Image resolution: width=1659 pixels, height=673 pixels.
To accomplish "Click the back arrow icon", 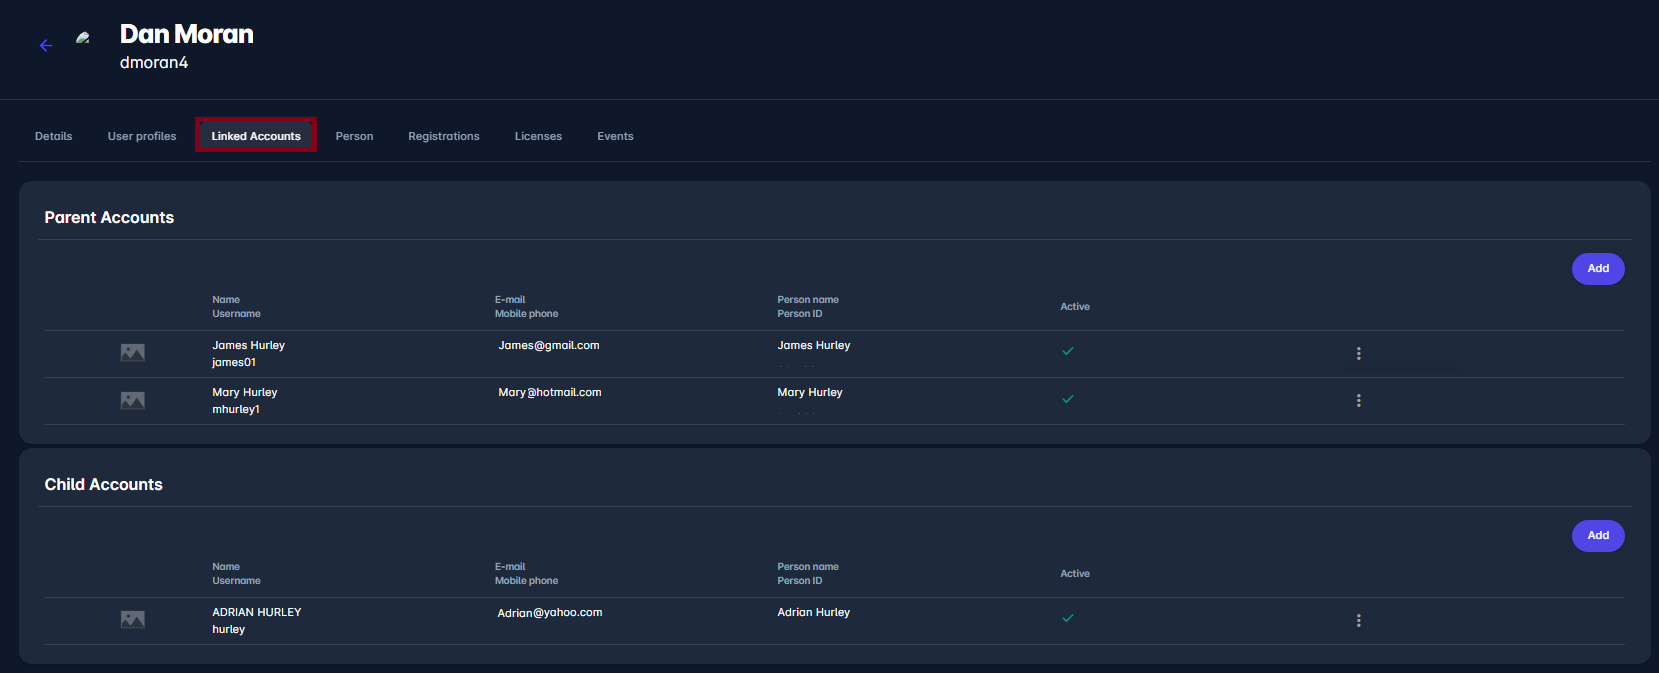I will [x=46, y=45].
